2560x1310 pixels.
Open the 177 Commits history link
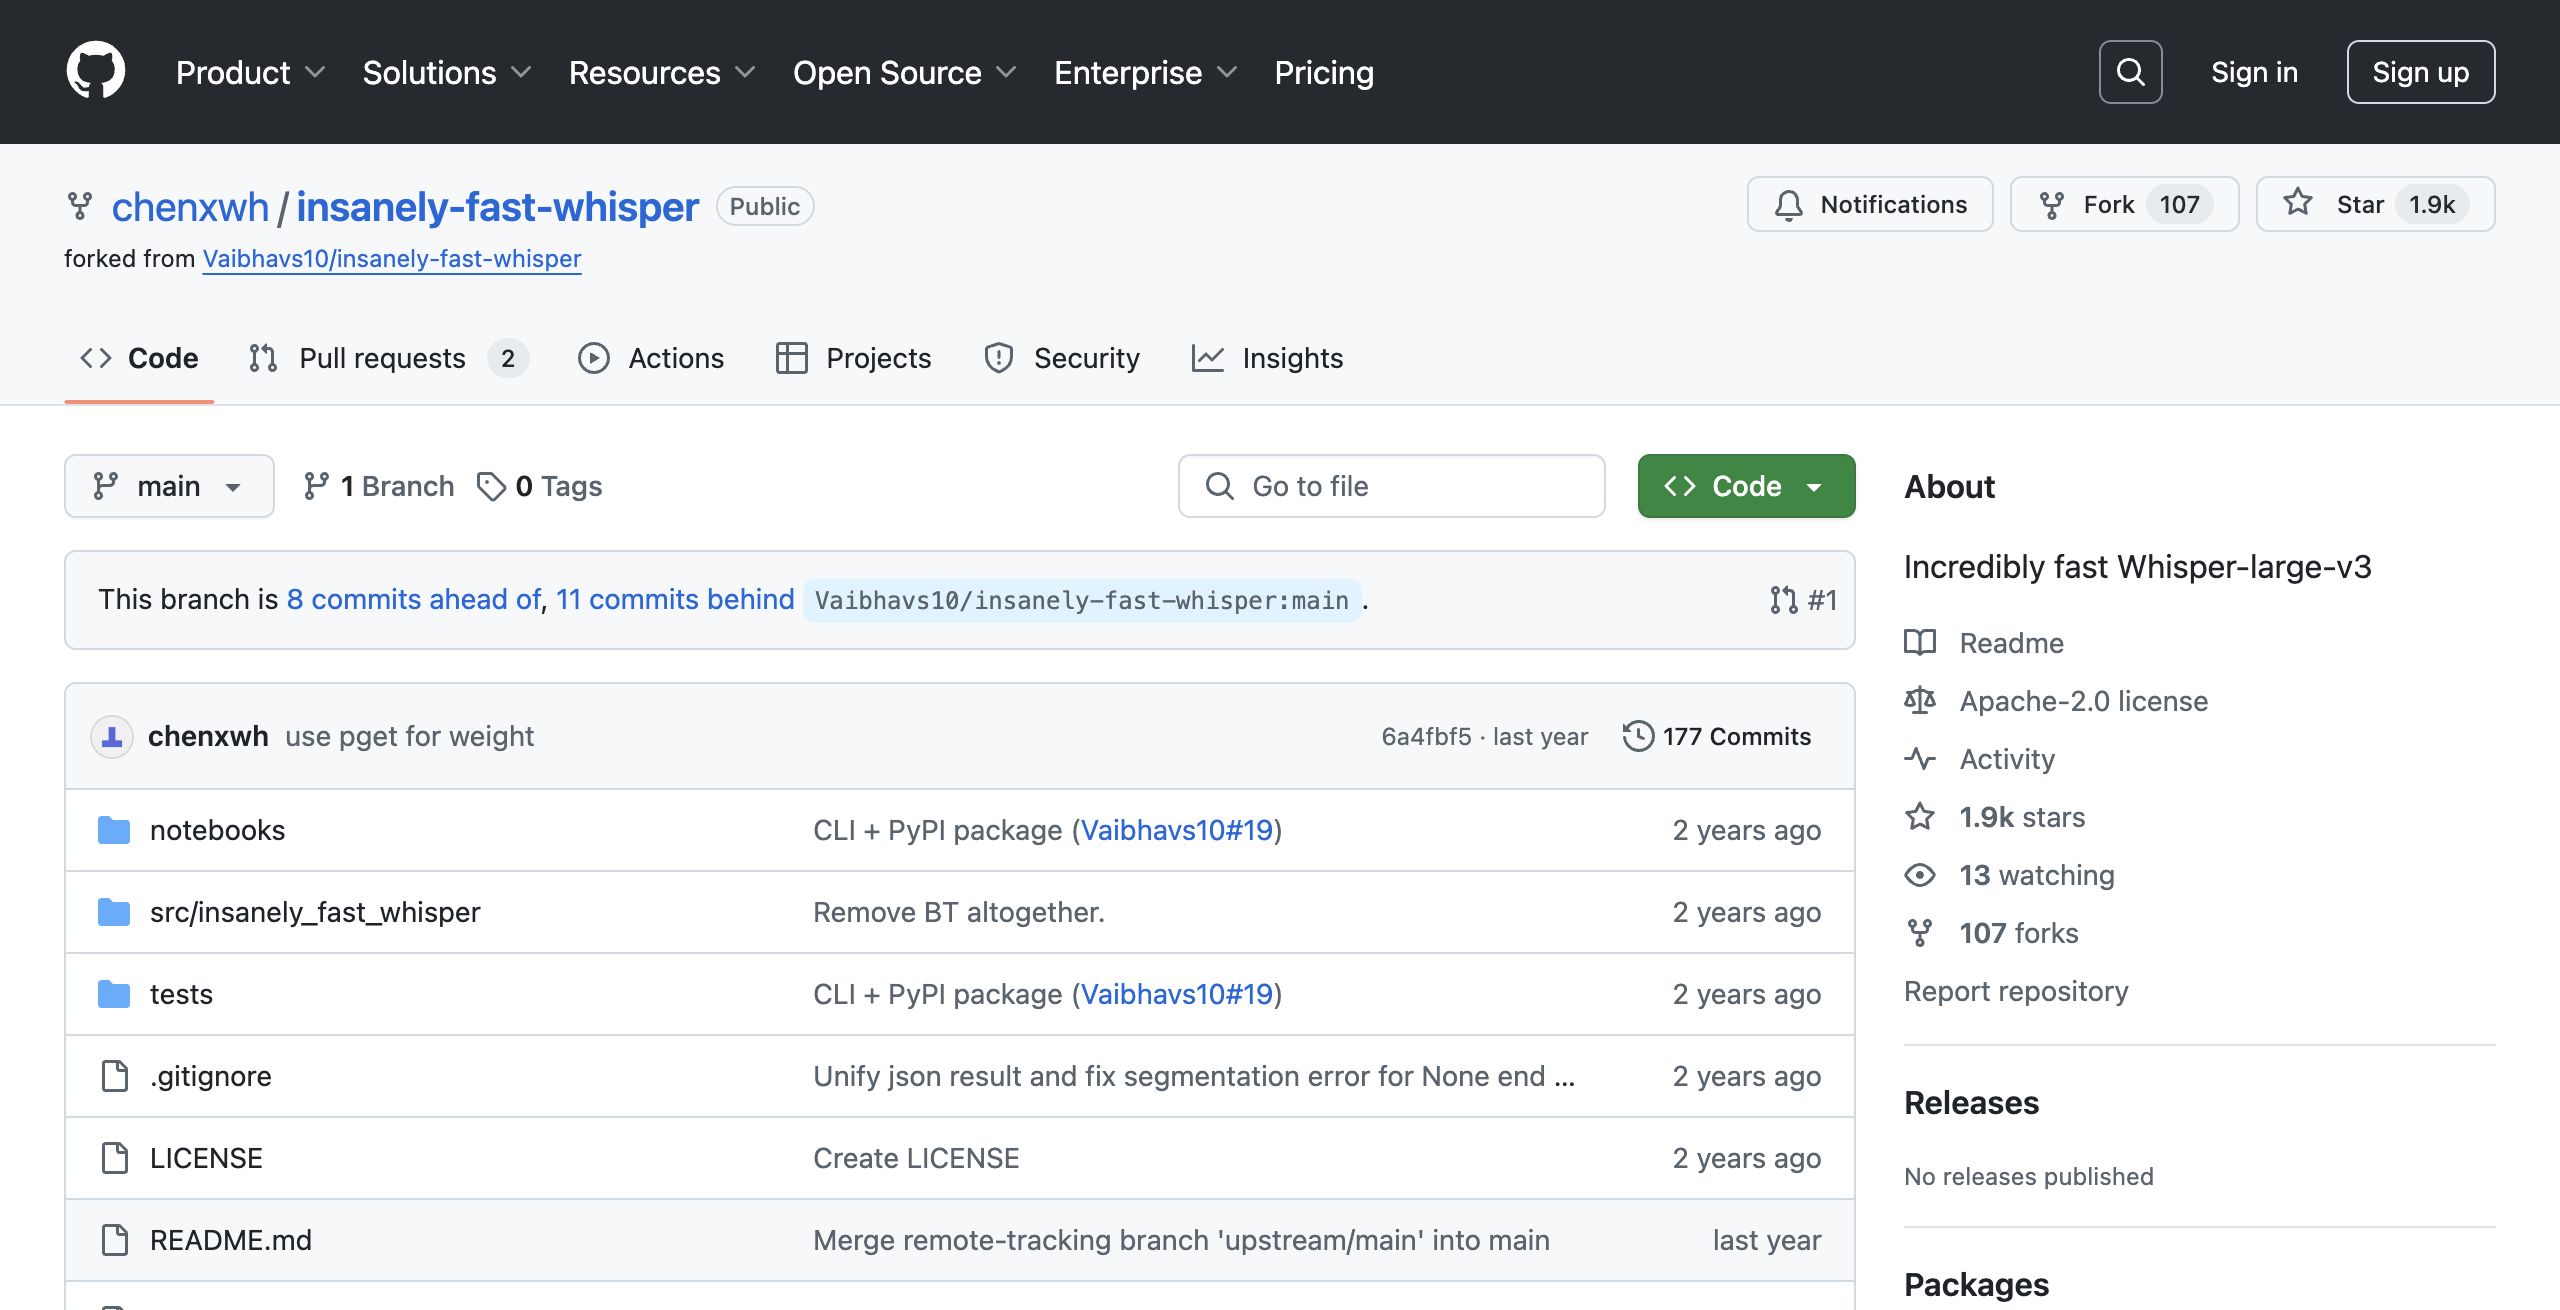tap(1717, 737)
